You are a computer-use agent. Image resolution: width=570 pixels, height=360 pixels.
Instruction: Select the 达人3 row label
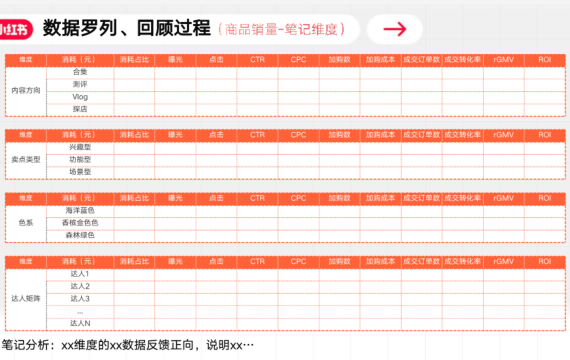80,298
